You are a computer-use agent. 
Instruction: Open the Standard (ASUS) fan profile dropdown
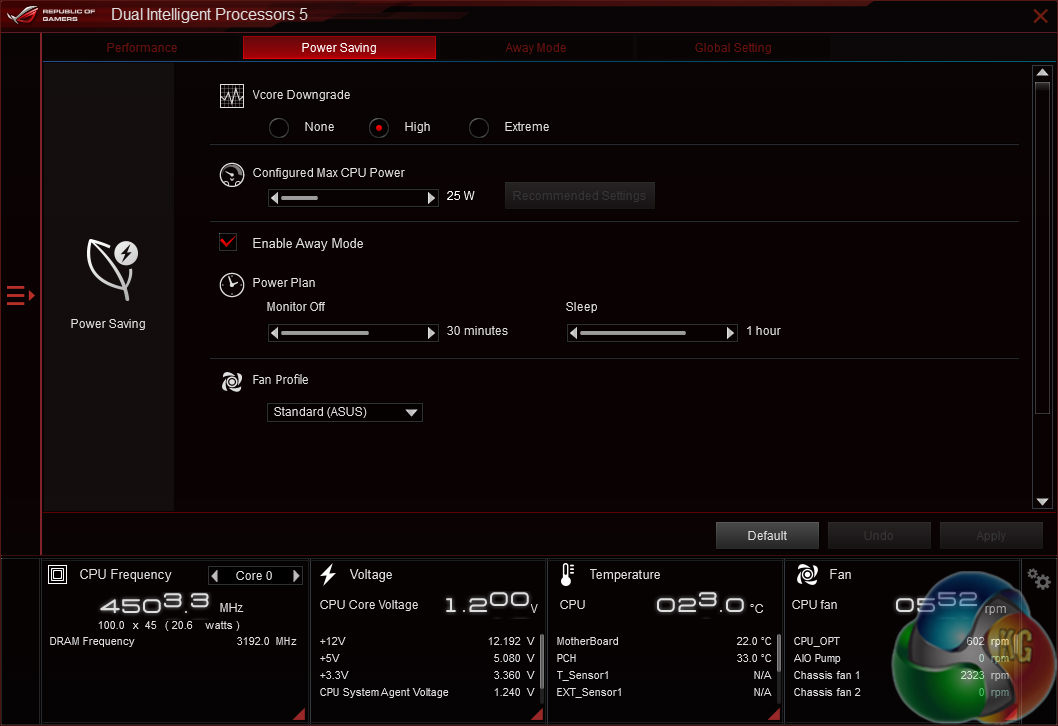tap(345, 412)
